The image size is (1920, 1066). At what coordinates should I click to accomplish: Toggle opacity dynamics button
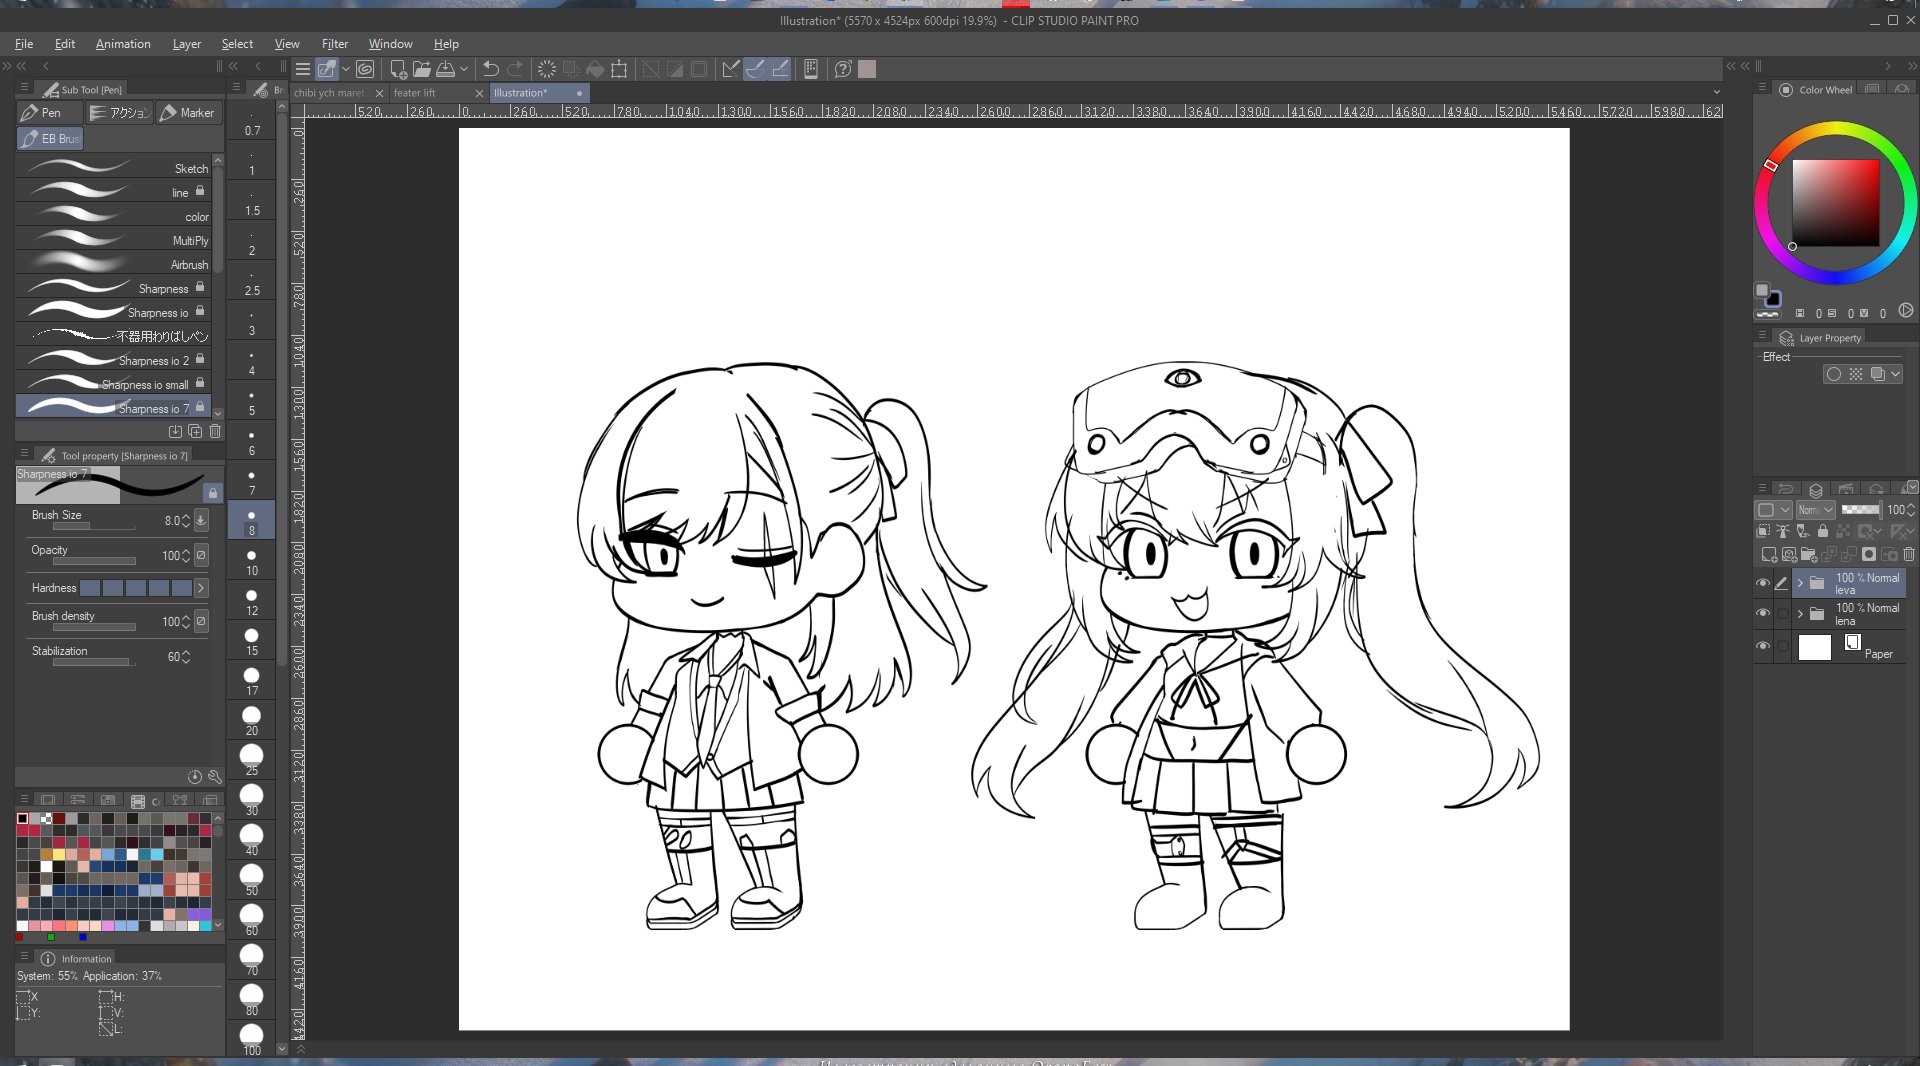[201, 555]
